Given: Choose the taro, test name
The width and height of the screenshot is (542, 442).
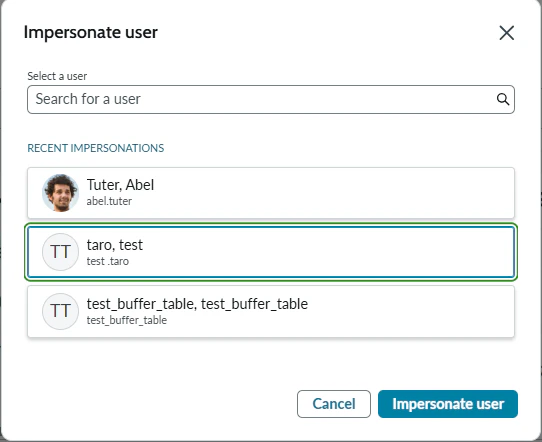Looking at the screenshot, I should click(x=115, y=245).
